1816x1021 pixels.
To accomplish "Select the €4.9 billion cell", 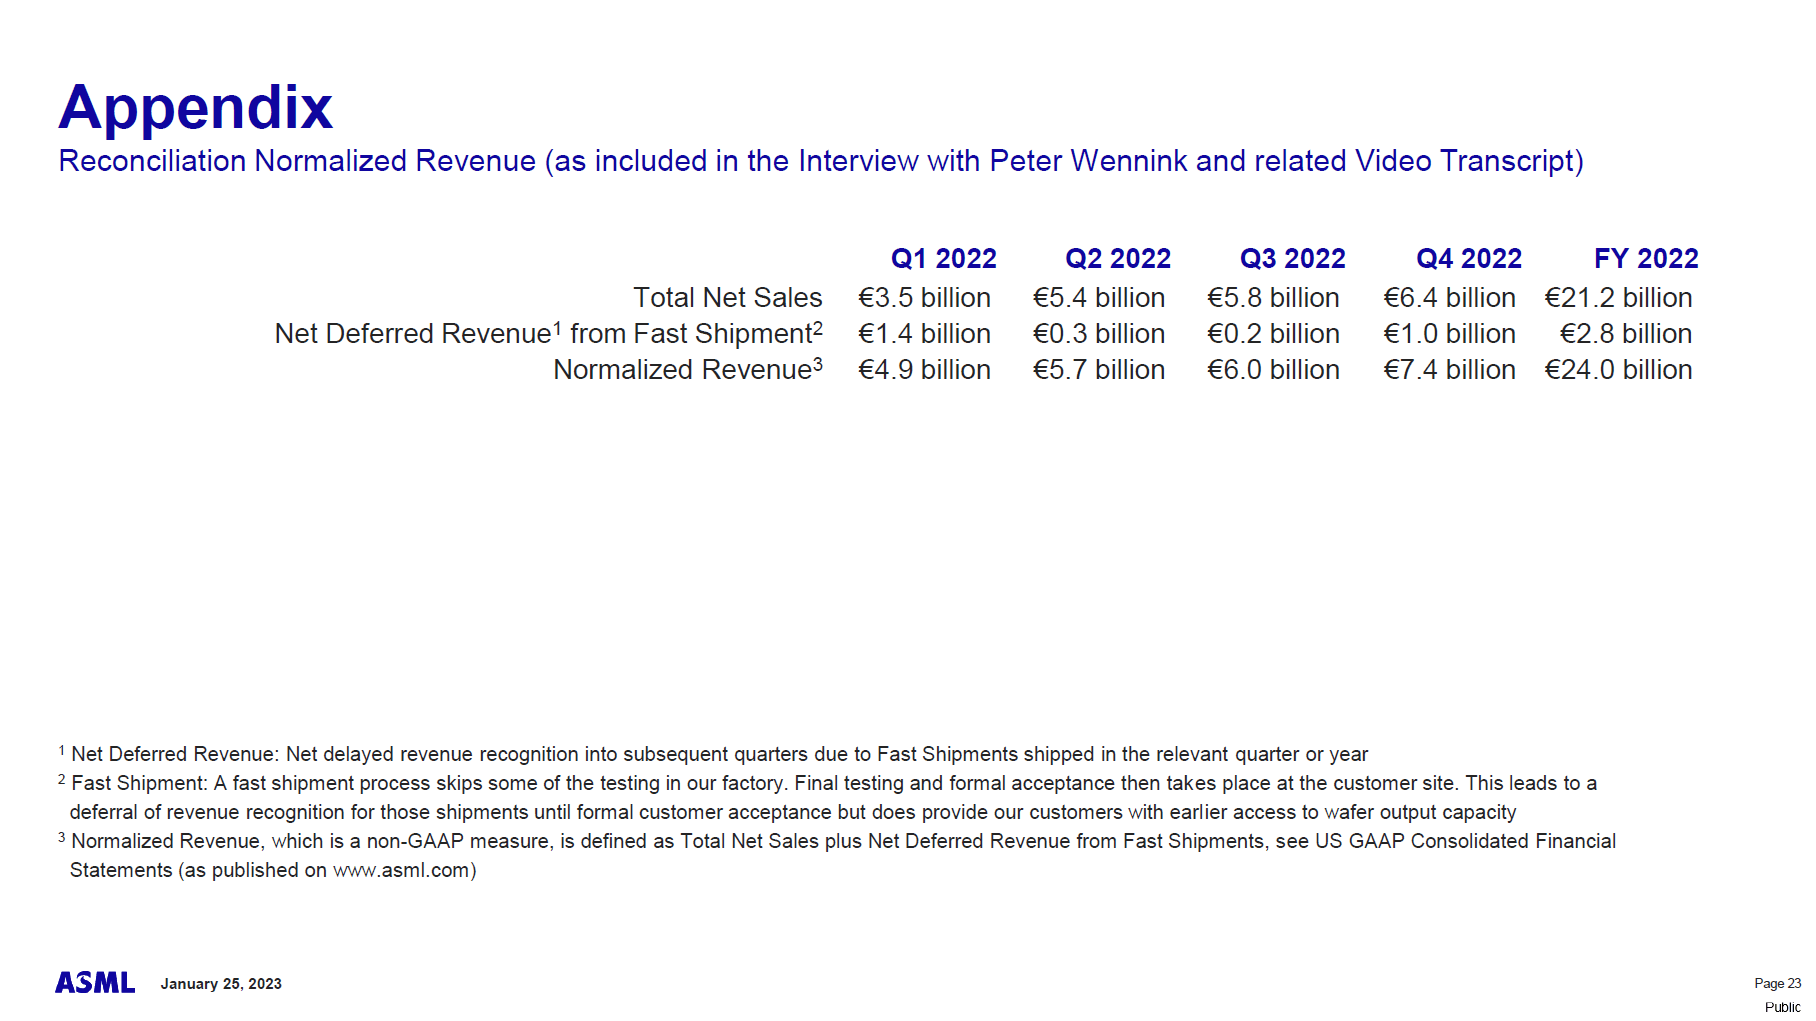I will tap(924, 370).
